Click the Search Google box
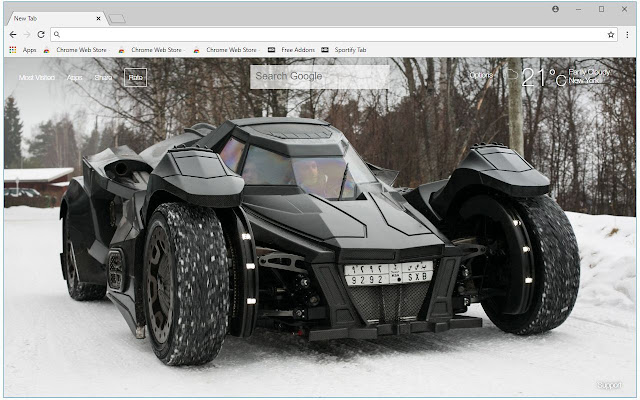The width and height of the screenshot is (640, 400). (x=320, y=77)
